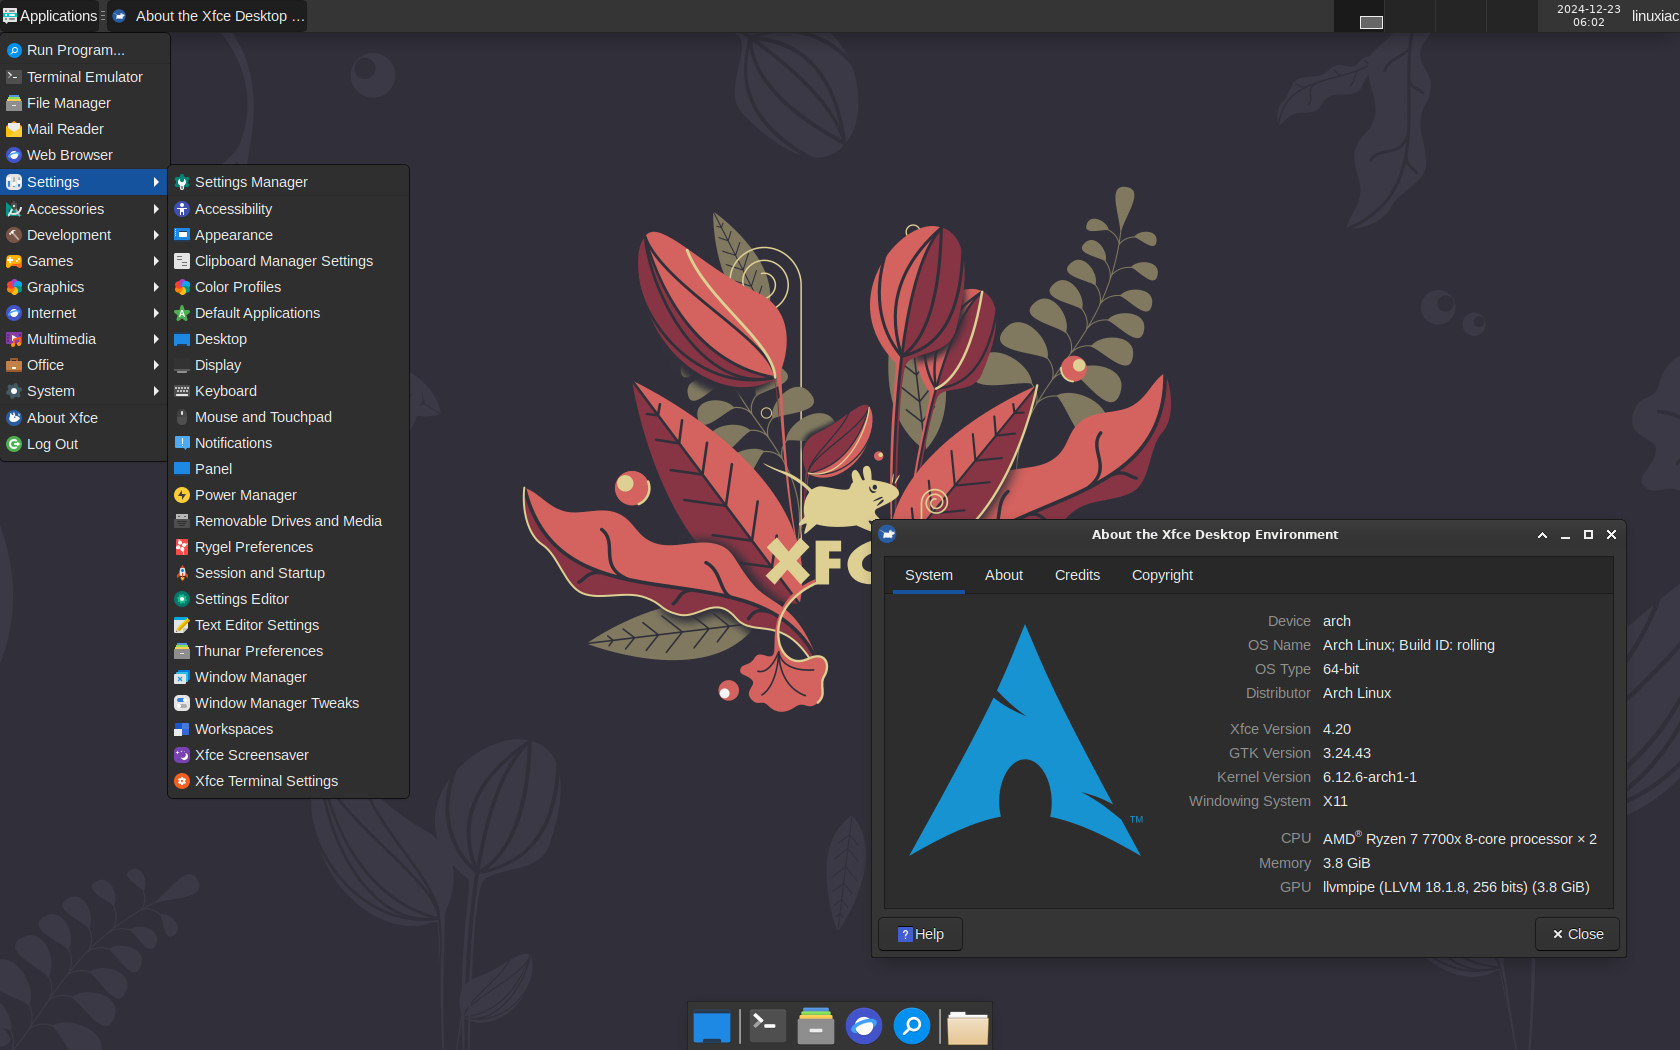The height and width of the screenshot is (1050, 1680).
Task: Click the Xfce Terminal Settings icon
Action: click(182, 781)
